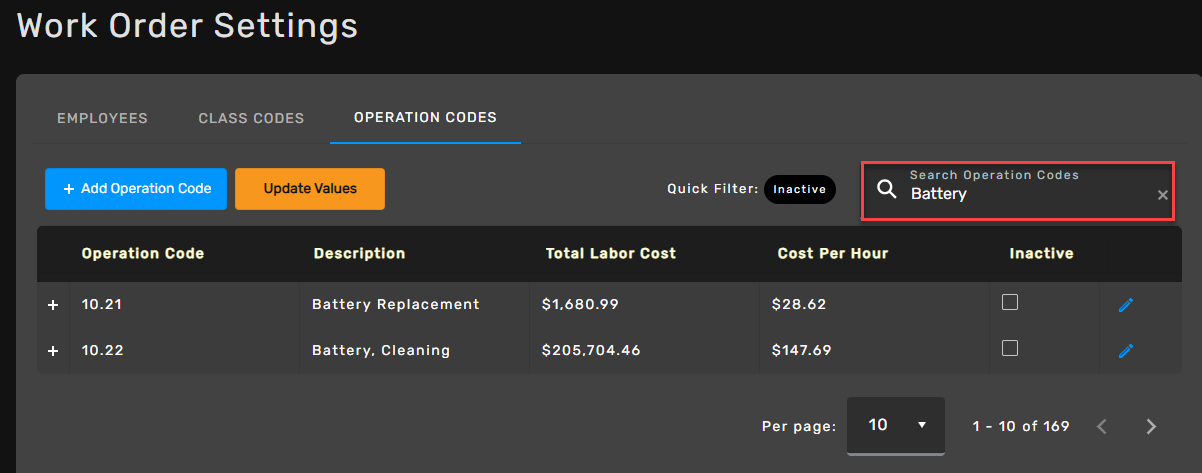
Task: Select the Operation Codes tab
Action: 425,117
